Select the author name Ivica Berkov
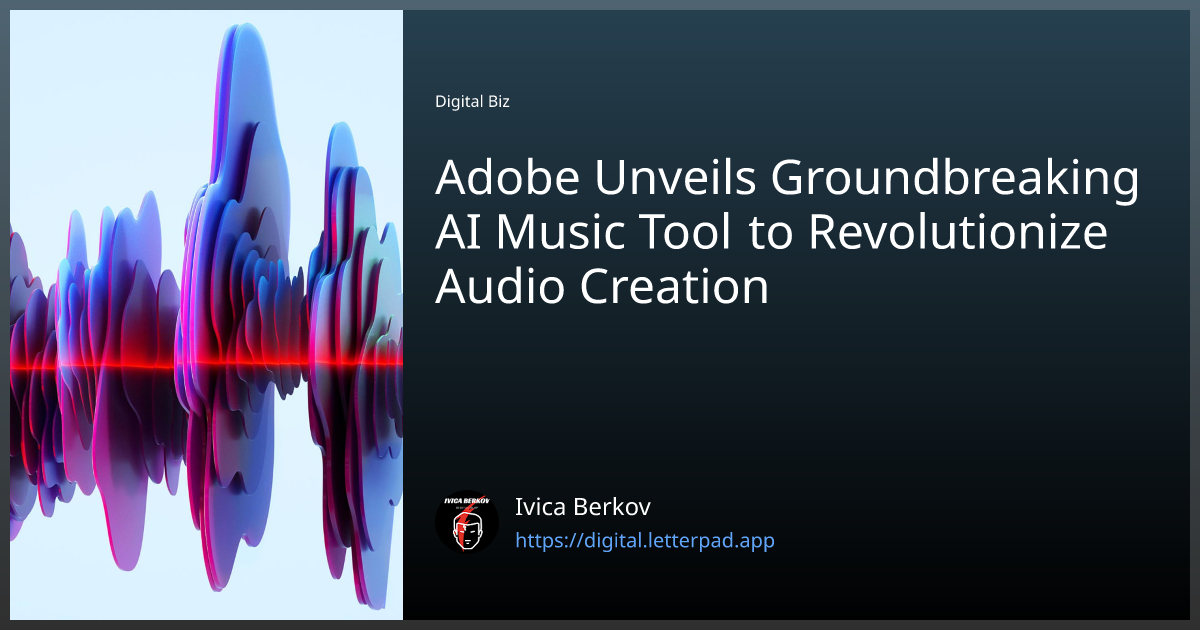1200x630 pixels. (583, 506)
